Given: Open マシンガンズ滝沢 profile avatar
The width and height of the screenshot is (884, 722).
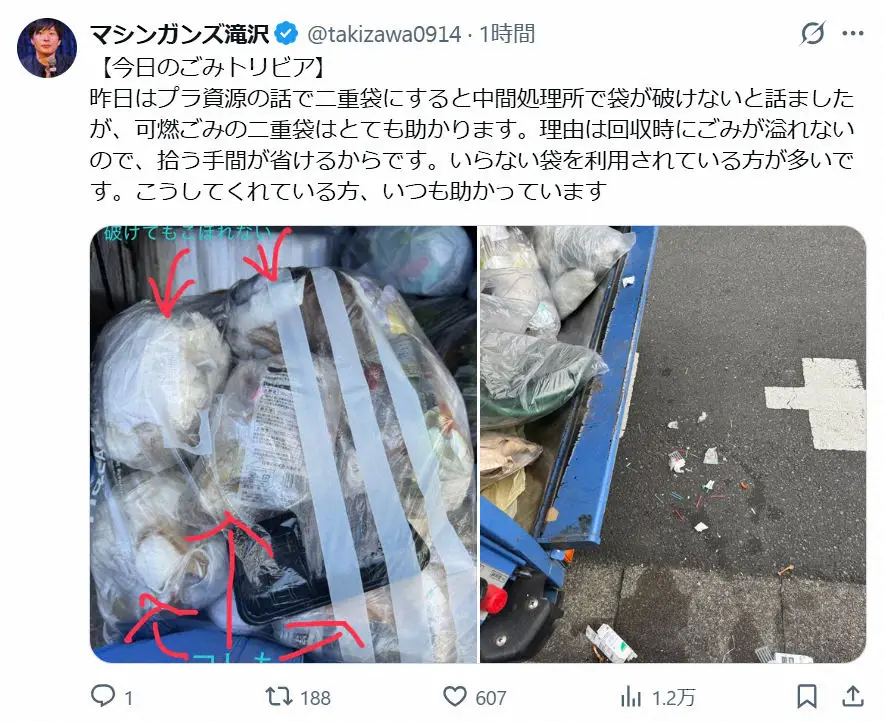Looking at the screenshot, I should click(x=47, y=48).
